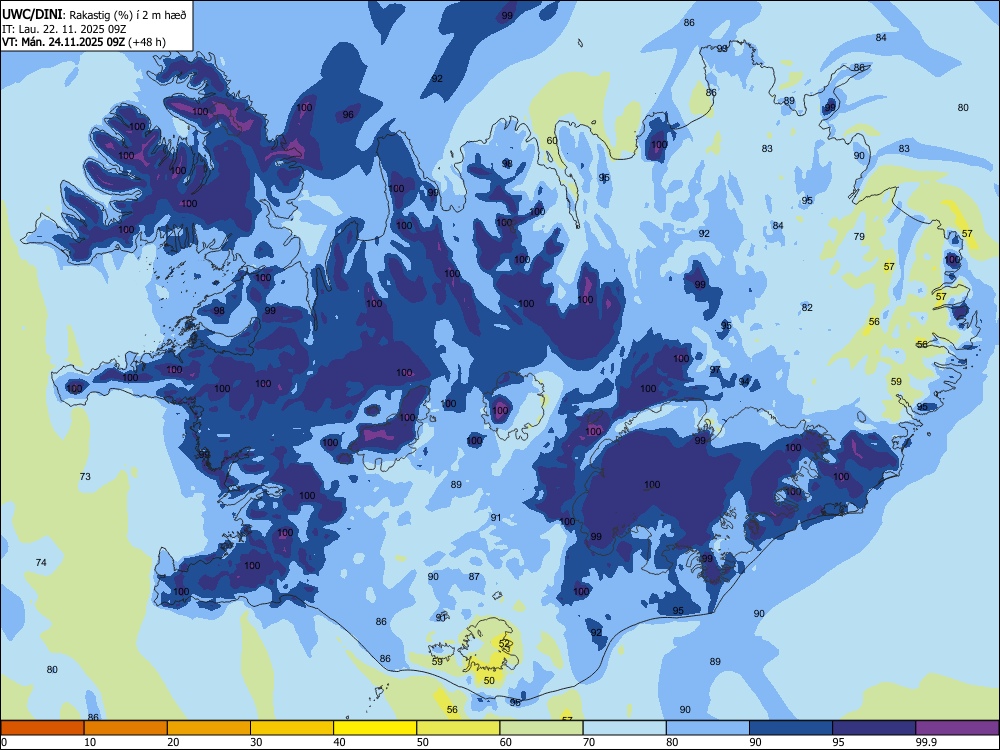
Task: Click the '(+48 h)' forecast offset text
Action: pyautogui.click(x=147, y=42)
